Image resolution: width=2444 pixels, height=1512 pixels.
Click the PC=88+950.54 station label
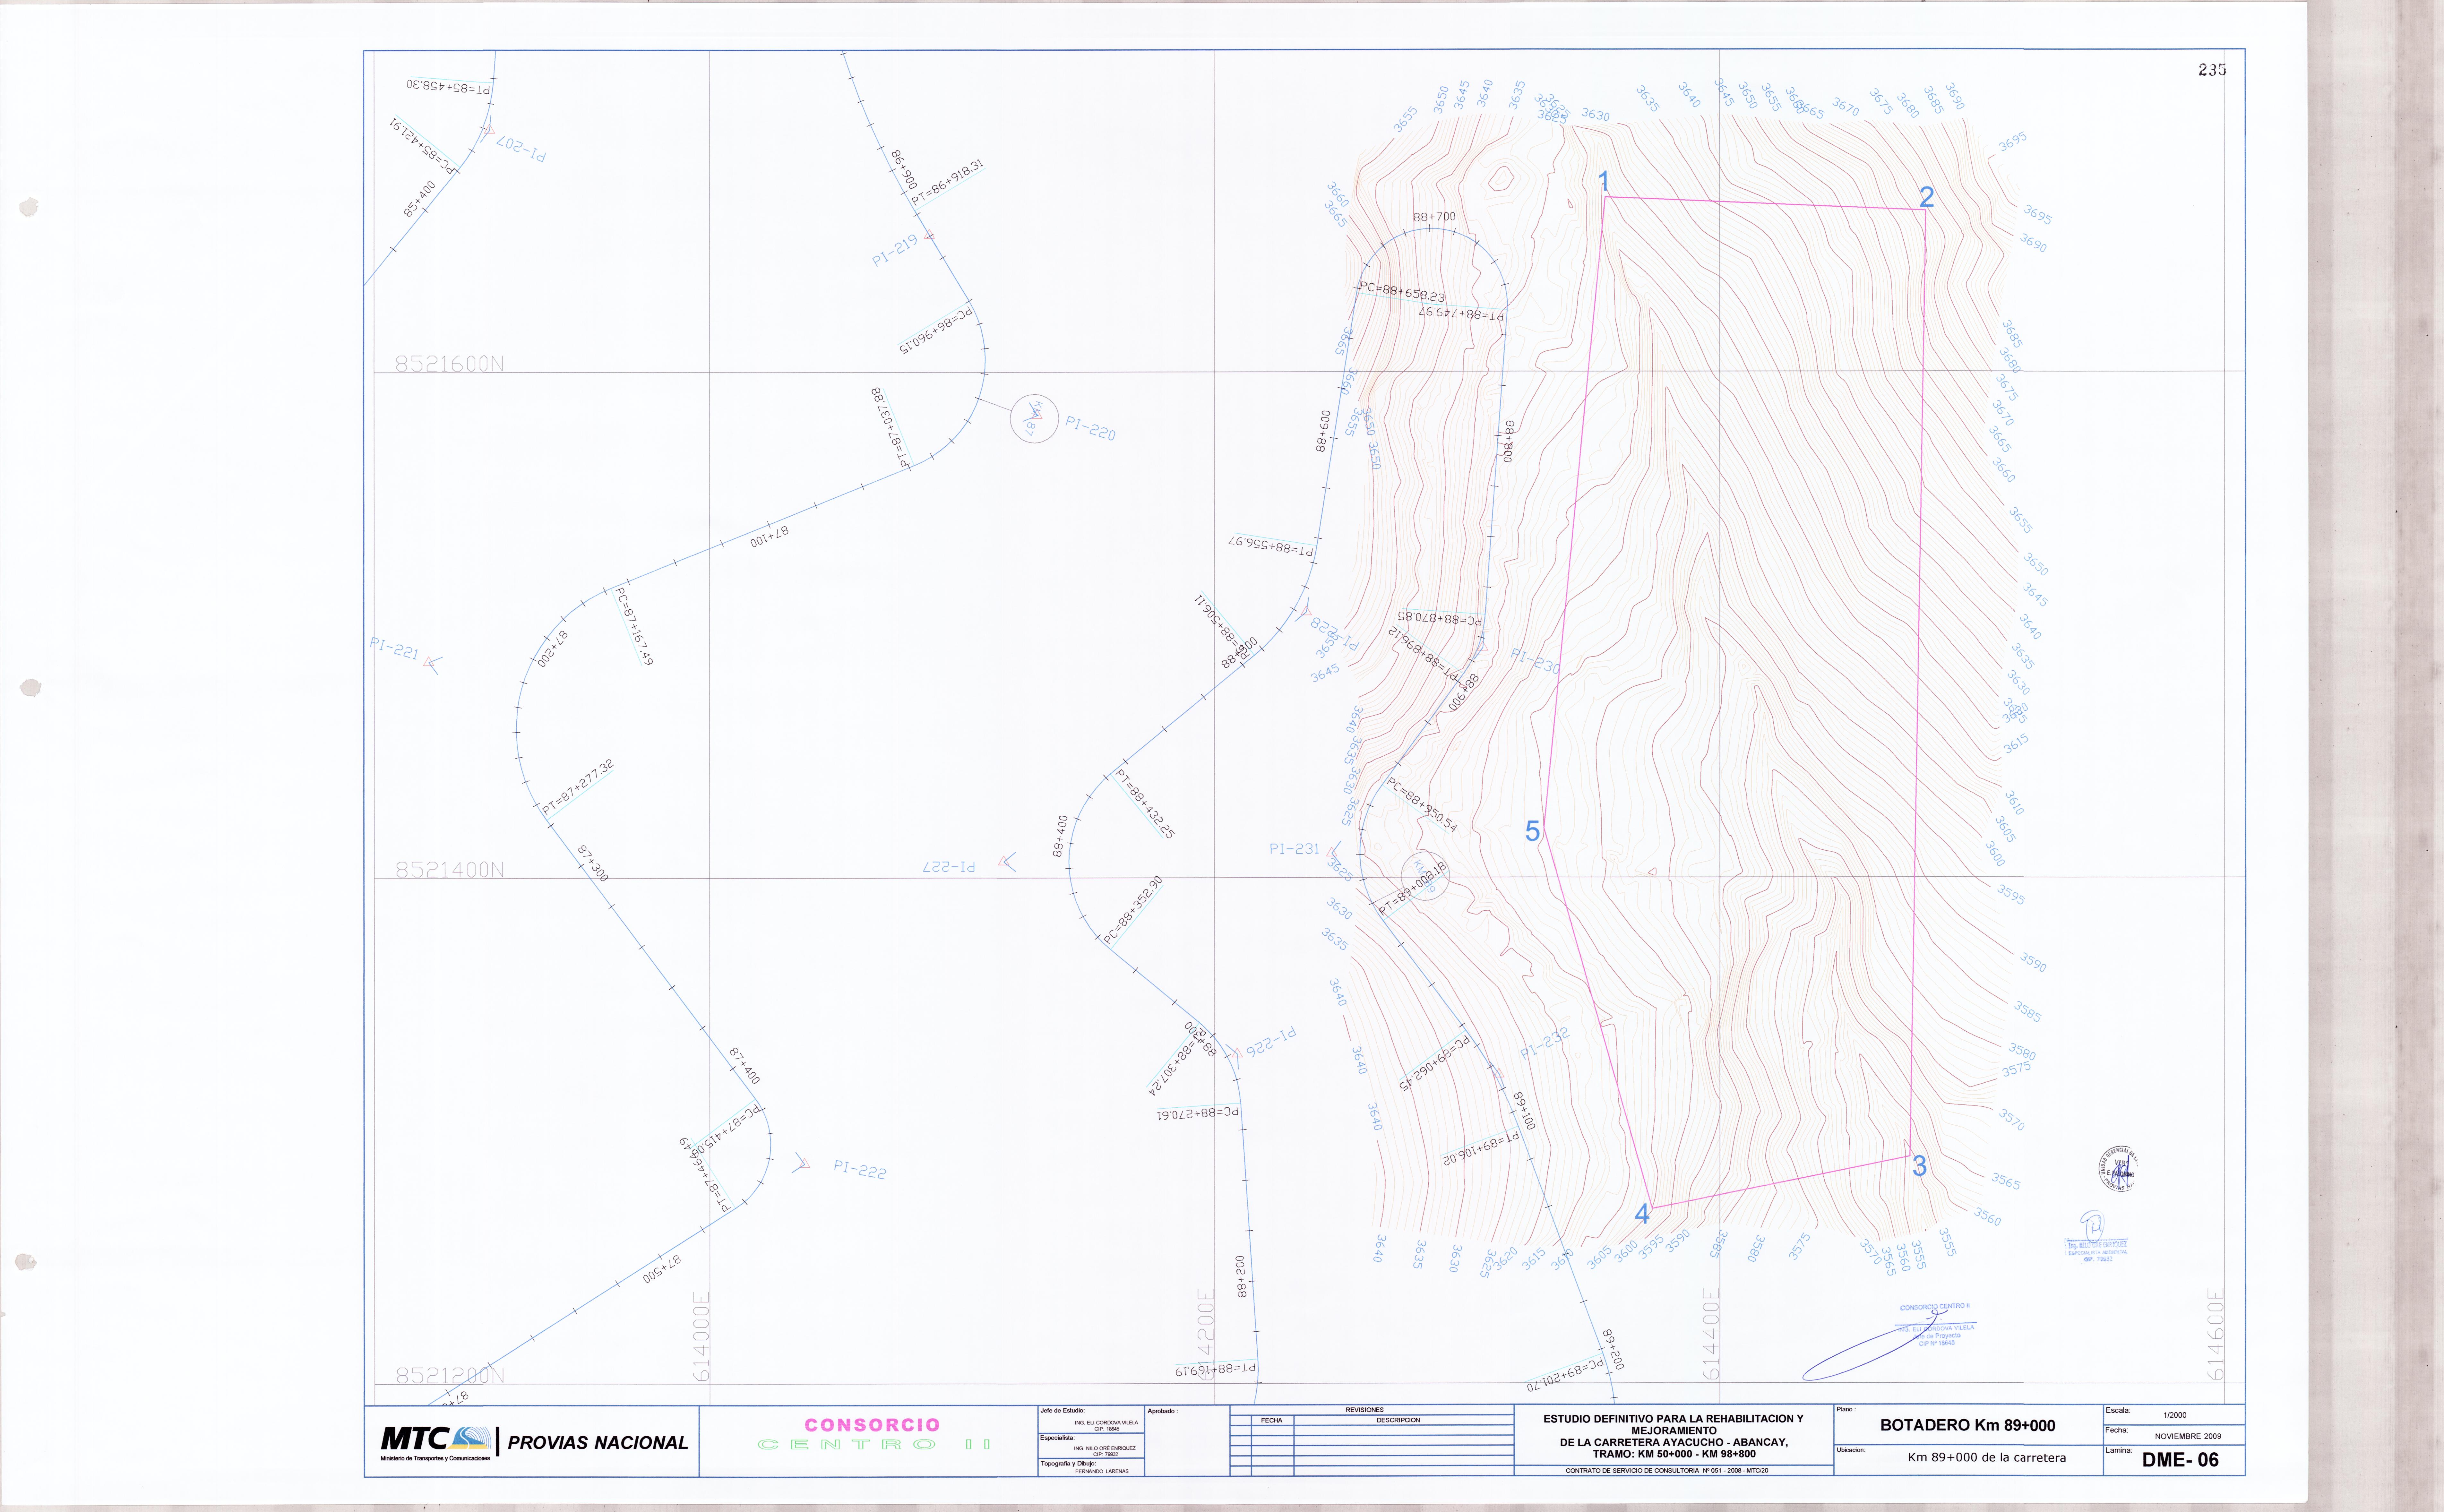coord(1422,805)
